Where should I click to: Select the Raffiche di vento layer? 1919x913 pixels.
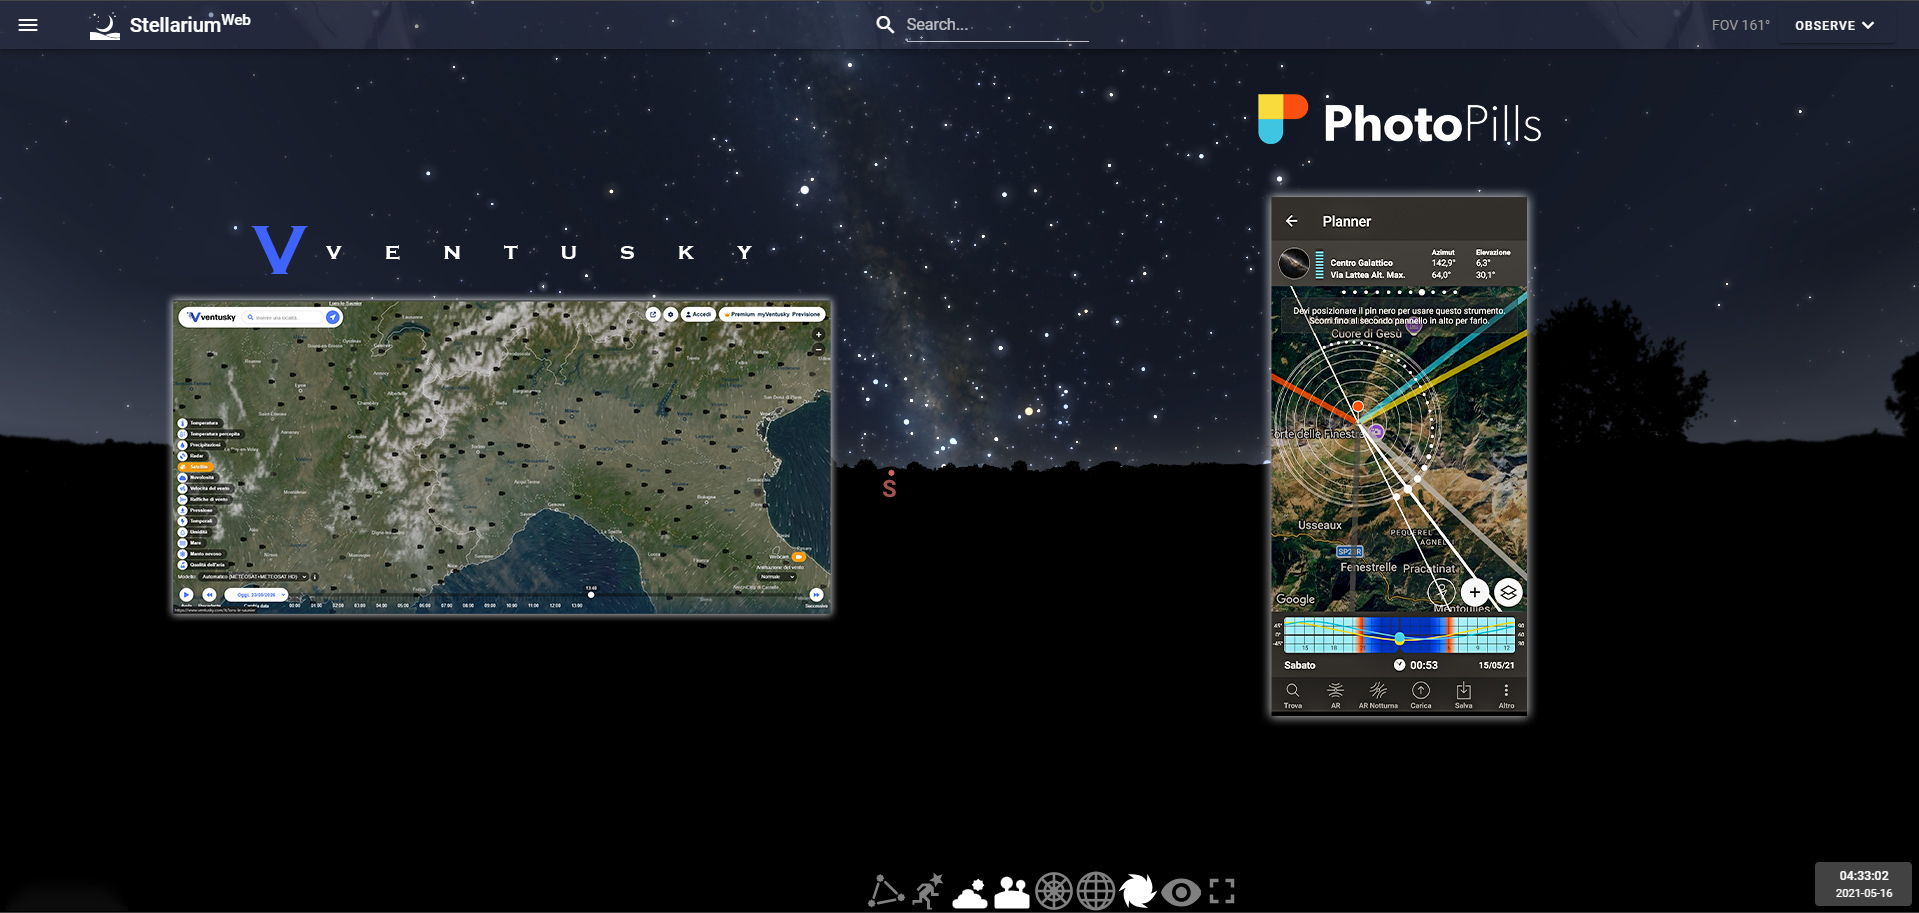[203, 499]
